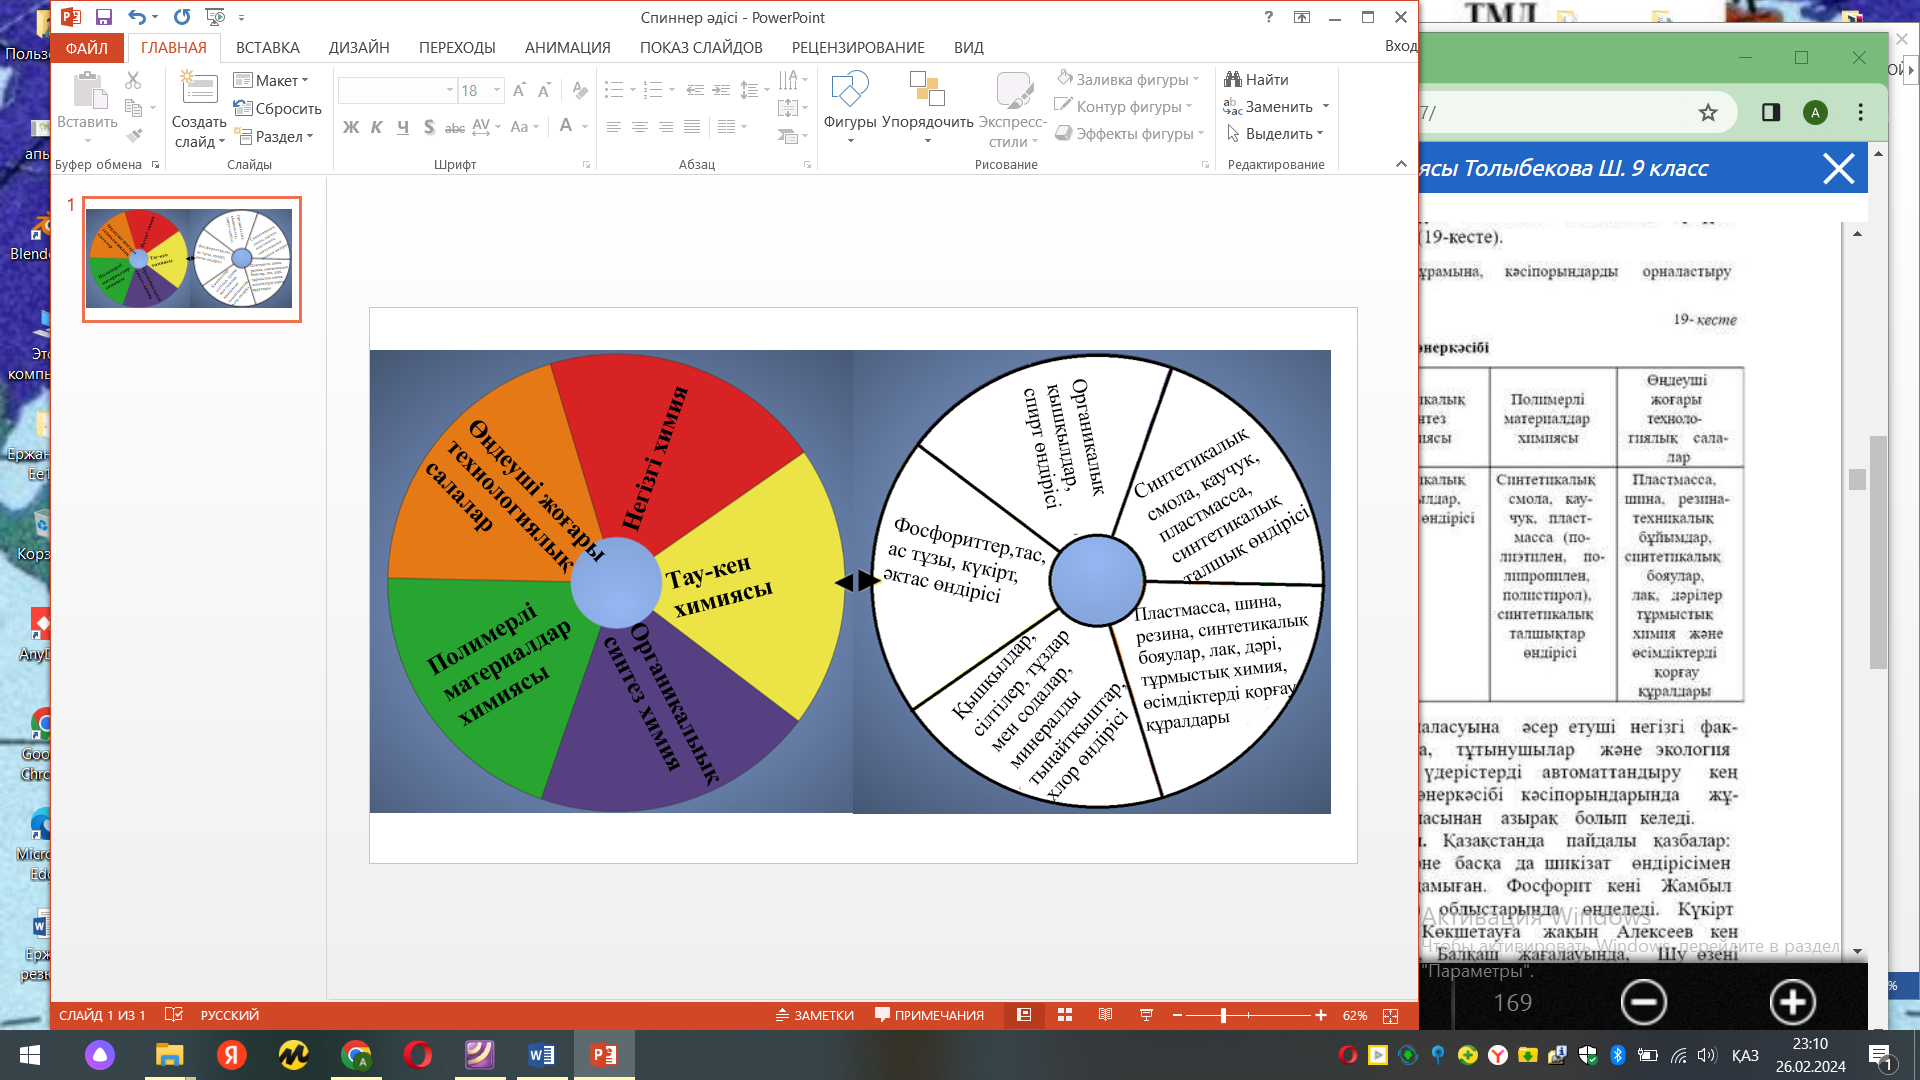Screen dimensions: 1920x1080
Task: Align text left in paragraph group
Action: pos(613,127)
